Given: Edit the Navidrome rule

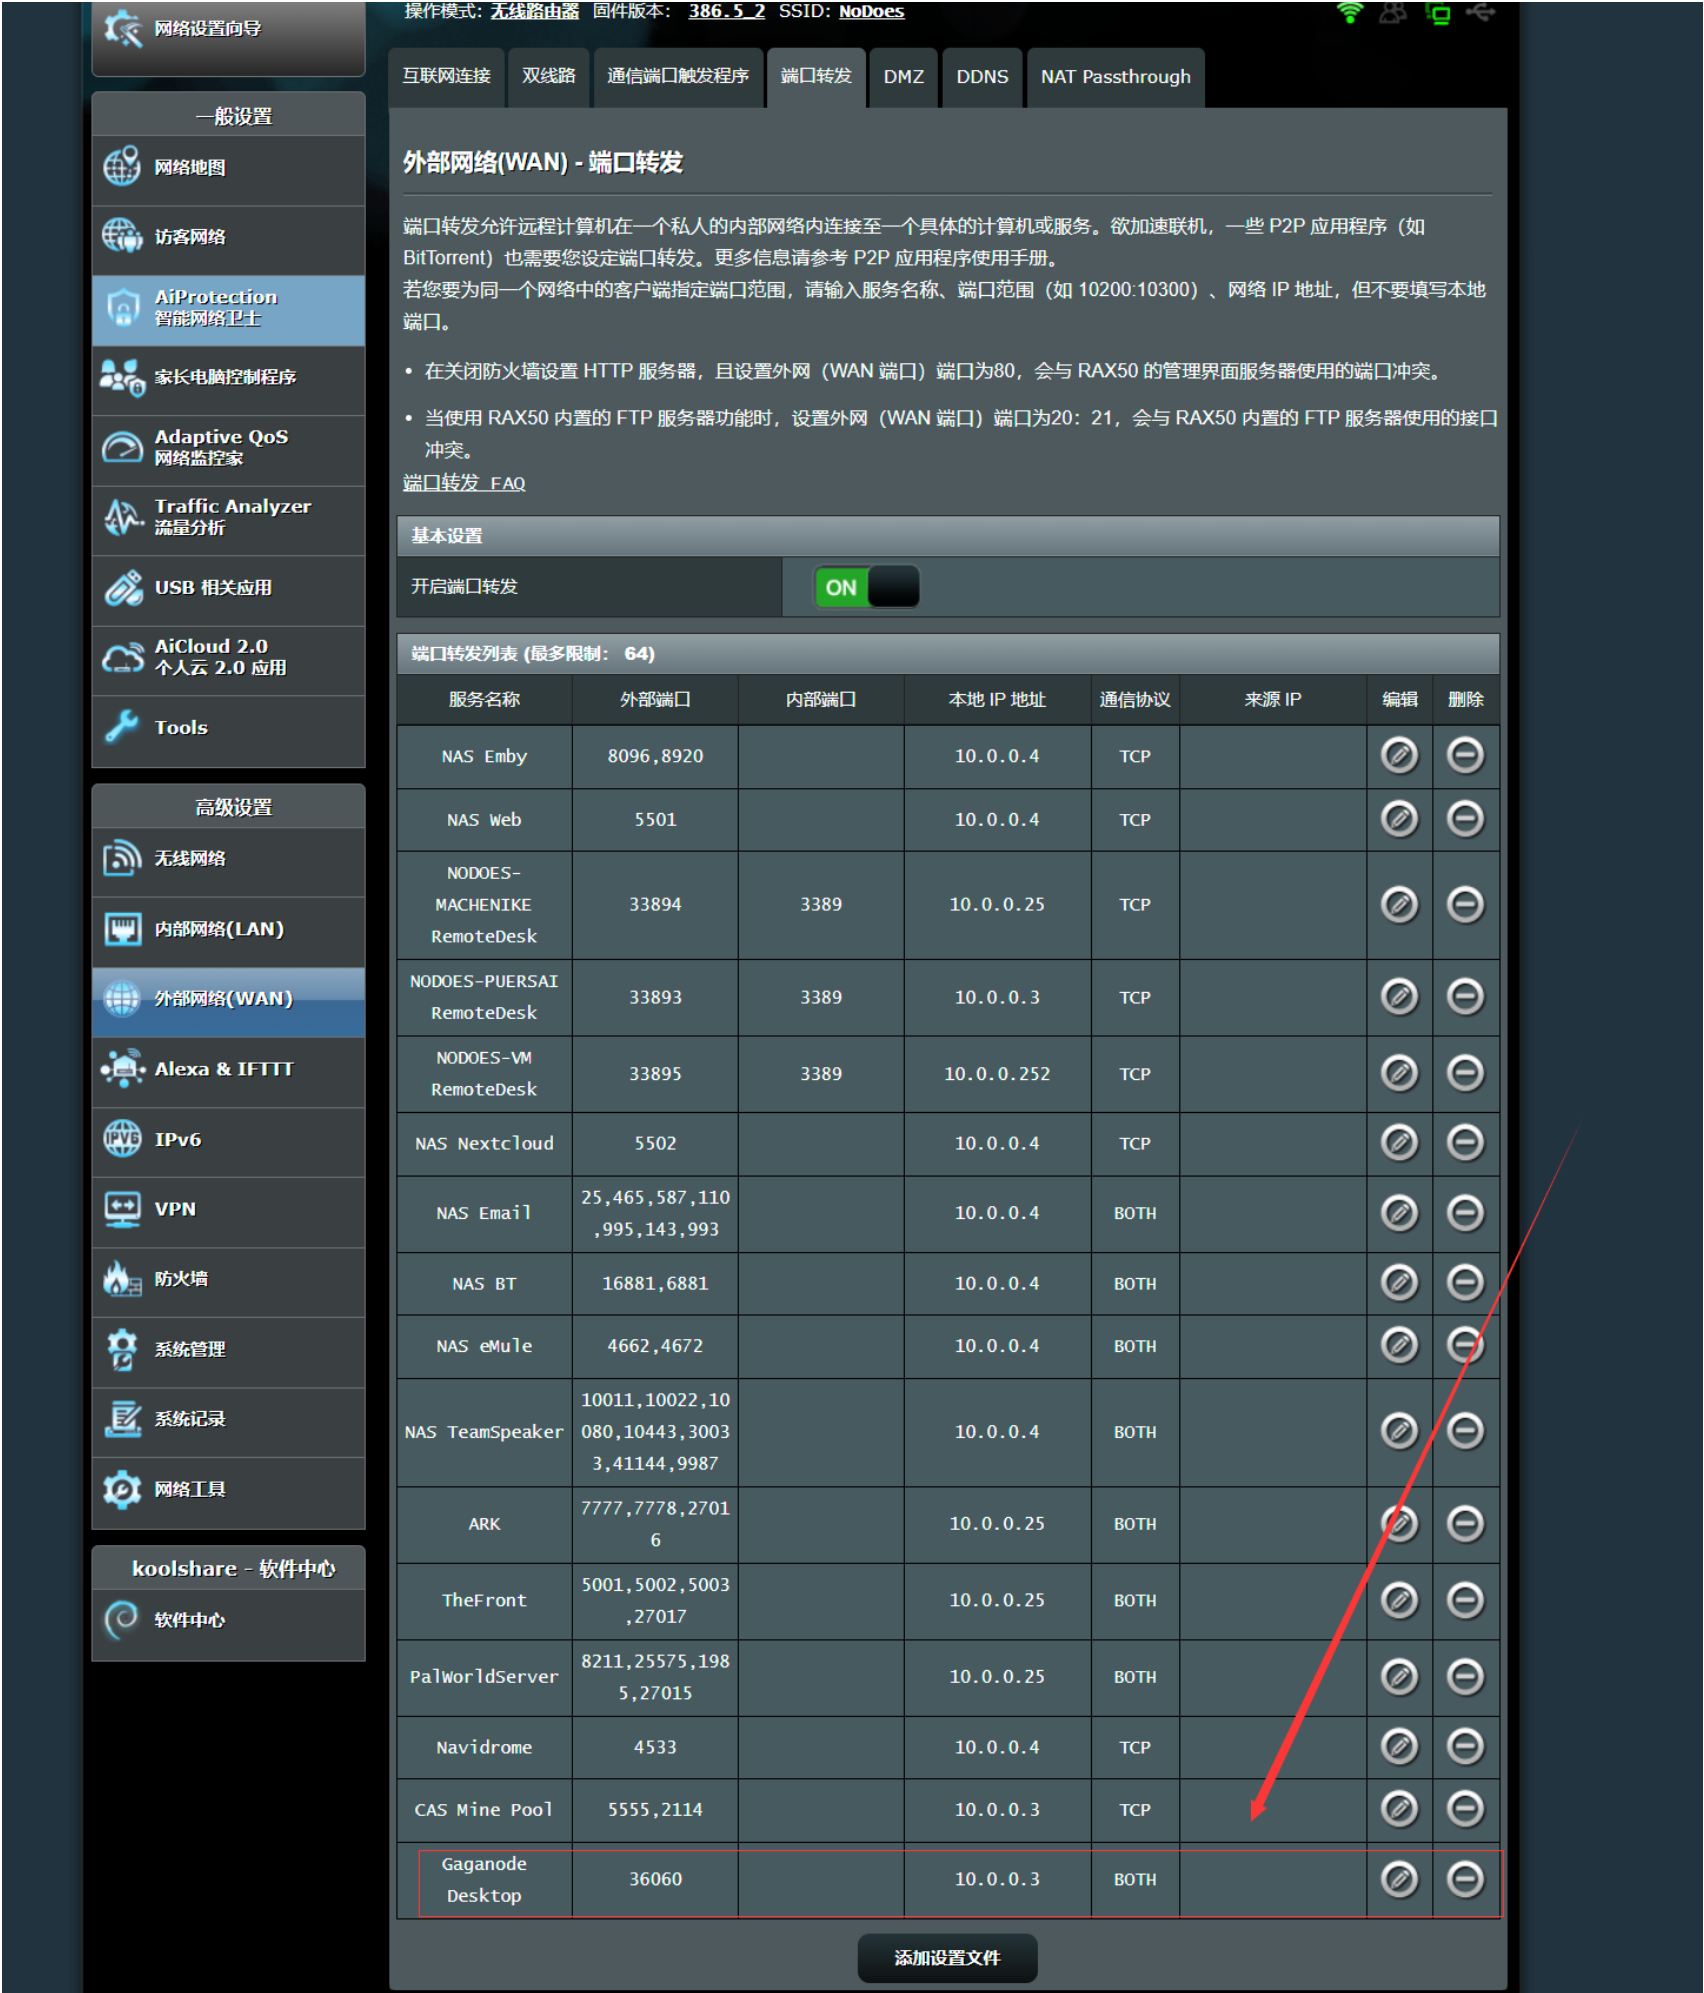Looking at the screenshot, I should pos(1399,1746).
